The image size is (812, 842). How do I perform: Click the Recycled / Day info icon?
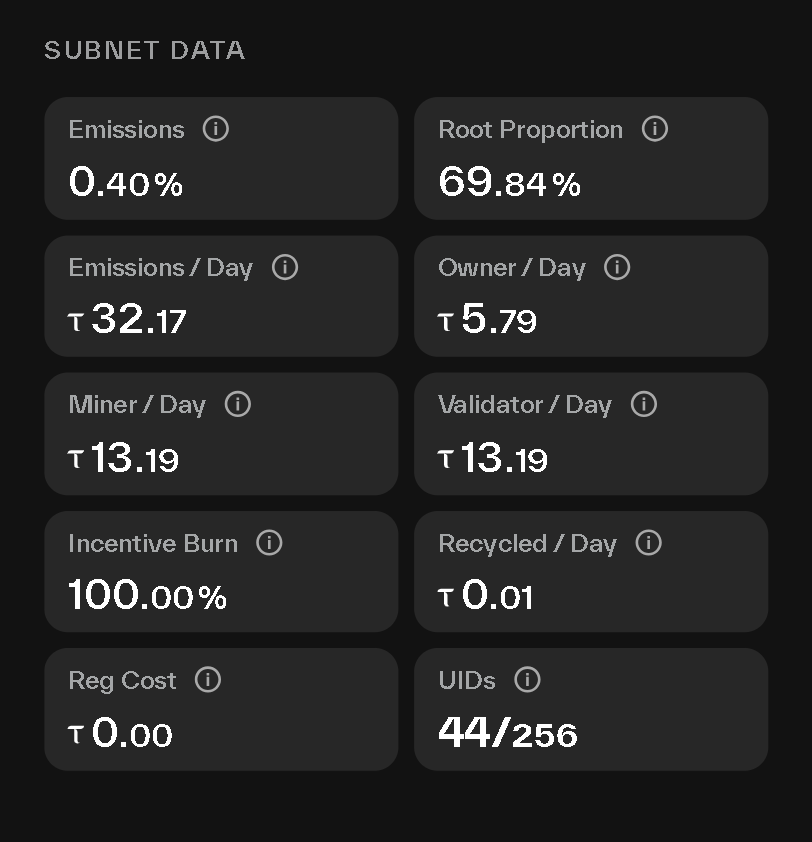(649, 543)
